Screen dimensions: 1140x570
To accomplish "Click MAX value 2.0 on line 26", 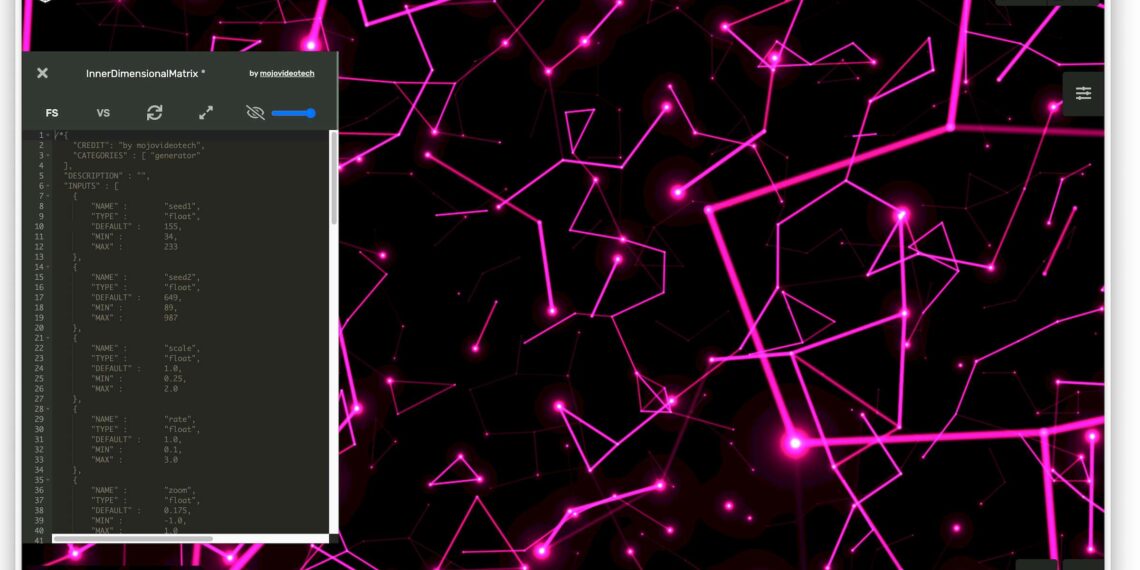I will (x=171, y=389).
